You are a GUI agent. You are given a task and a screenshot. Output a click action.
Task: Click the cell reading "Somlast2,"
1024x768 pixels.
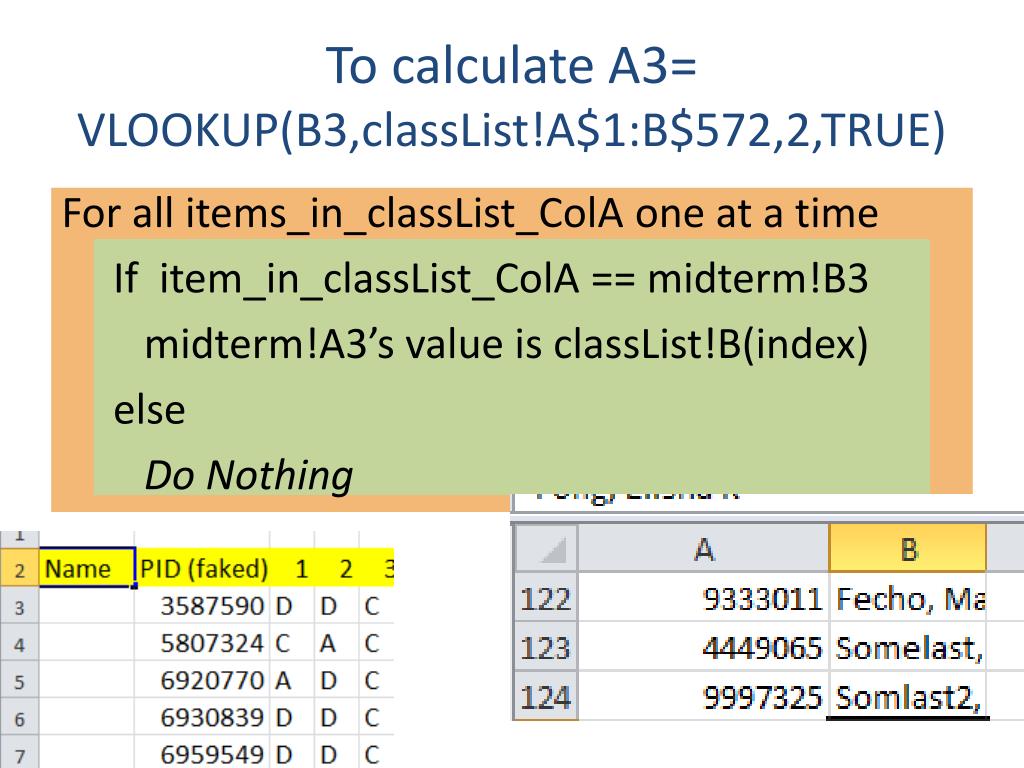pos(908,696)
